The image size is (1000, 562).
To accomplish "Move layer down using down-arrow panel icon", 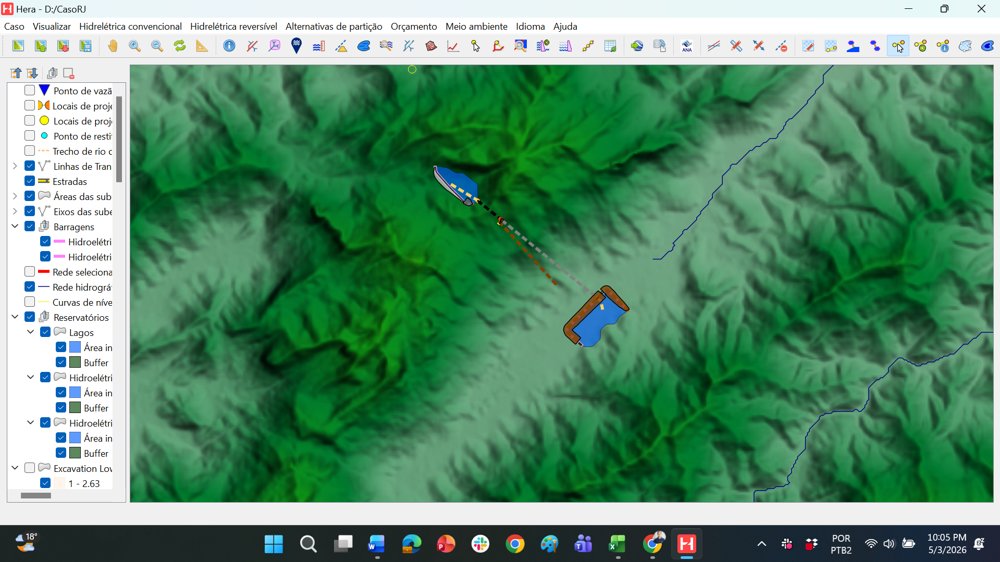I will click(32, 73).
